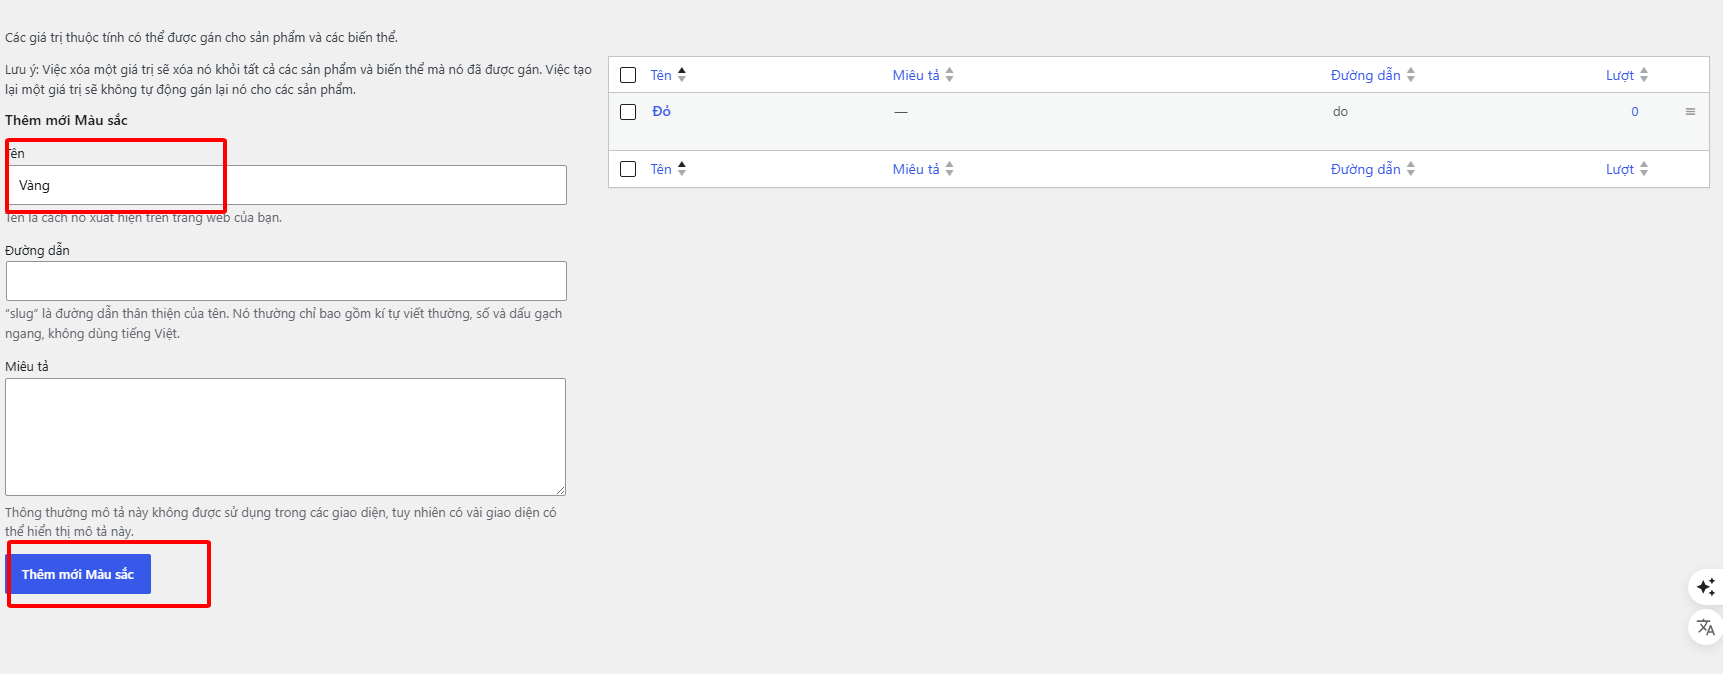The width and height of the screenshot is (1723, 674).
Task: Sort by Tên in the table header
Action: coord(661,75)
